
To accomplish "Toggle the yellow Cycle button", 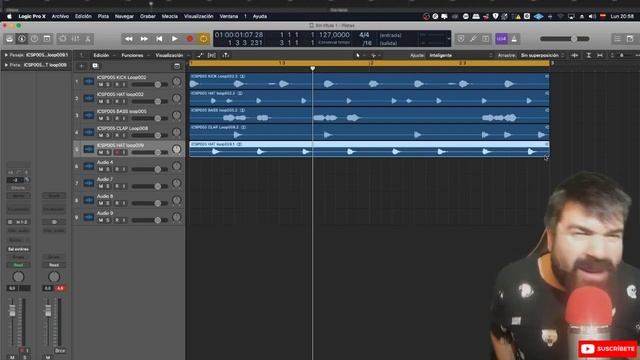I will tap(203, 39).
